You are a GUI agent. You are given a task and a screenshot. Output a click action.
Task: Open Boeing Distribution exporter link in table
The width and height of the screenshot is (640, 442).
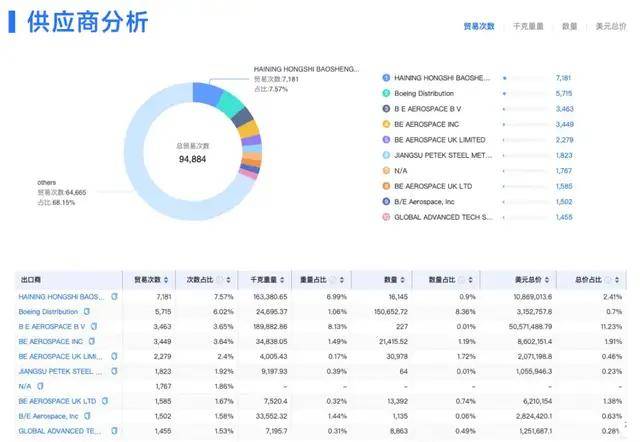(48, 311)
